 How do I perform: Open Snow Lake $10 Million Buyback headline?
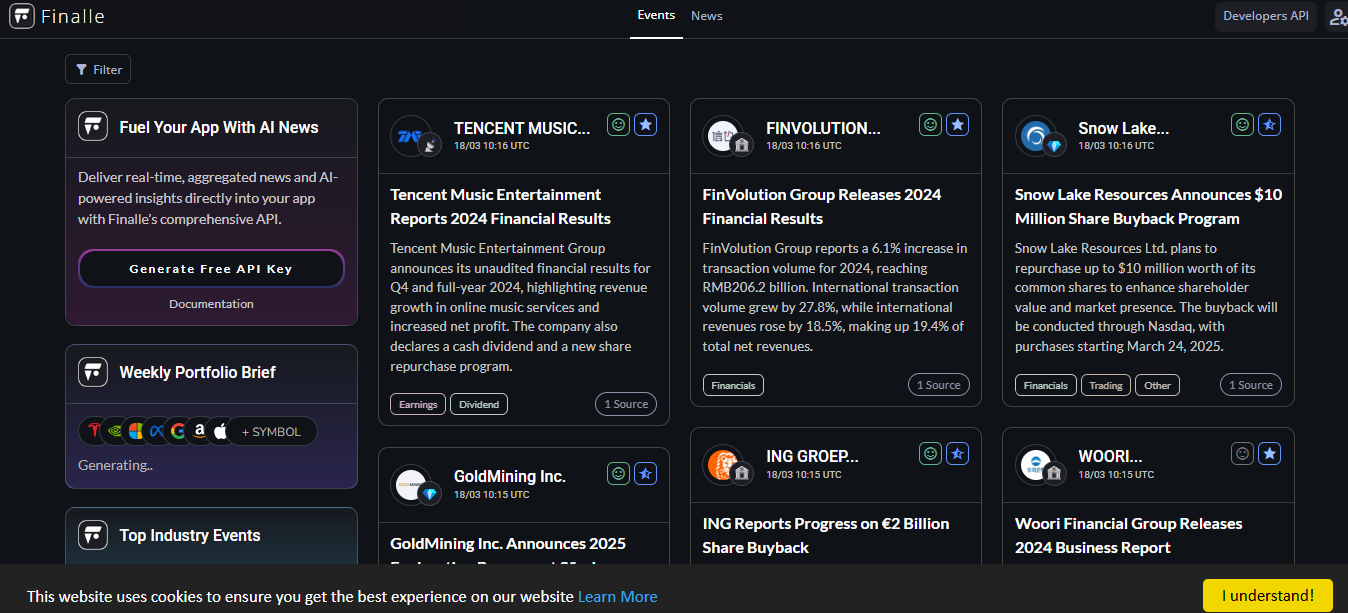pyautogui.click(x=1148, y=207)
